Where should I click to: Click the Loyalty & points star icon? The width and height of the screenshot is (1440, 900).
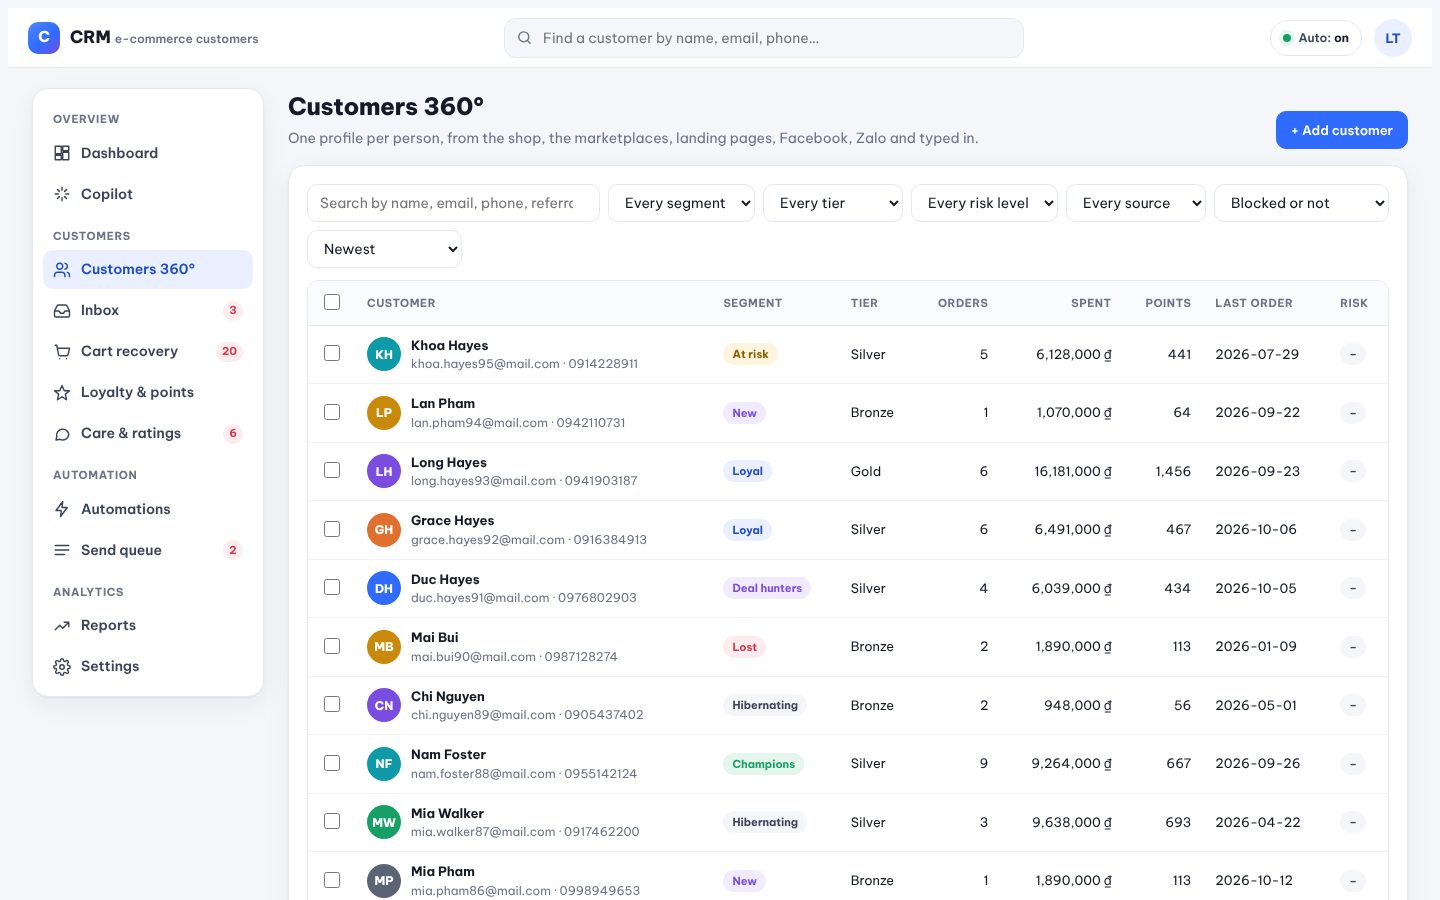tap(62, 393)
